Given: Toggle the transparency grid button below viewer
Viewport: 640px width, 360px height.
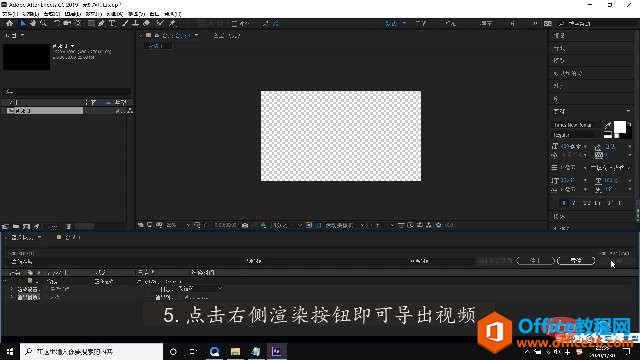Looking at the screenshot, I should [x=319, y=225].
